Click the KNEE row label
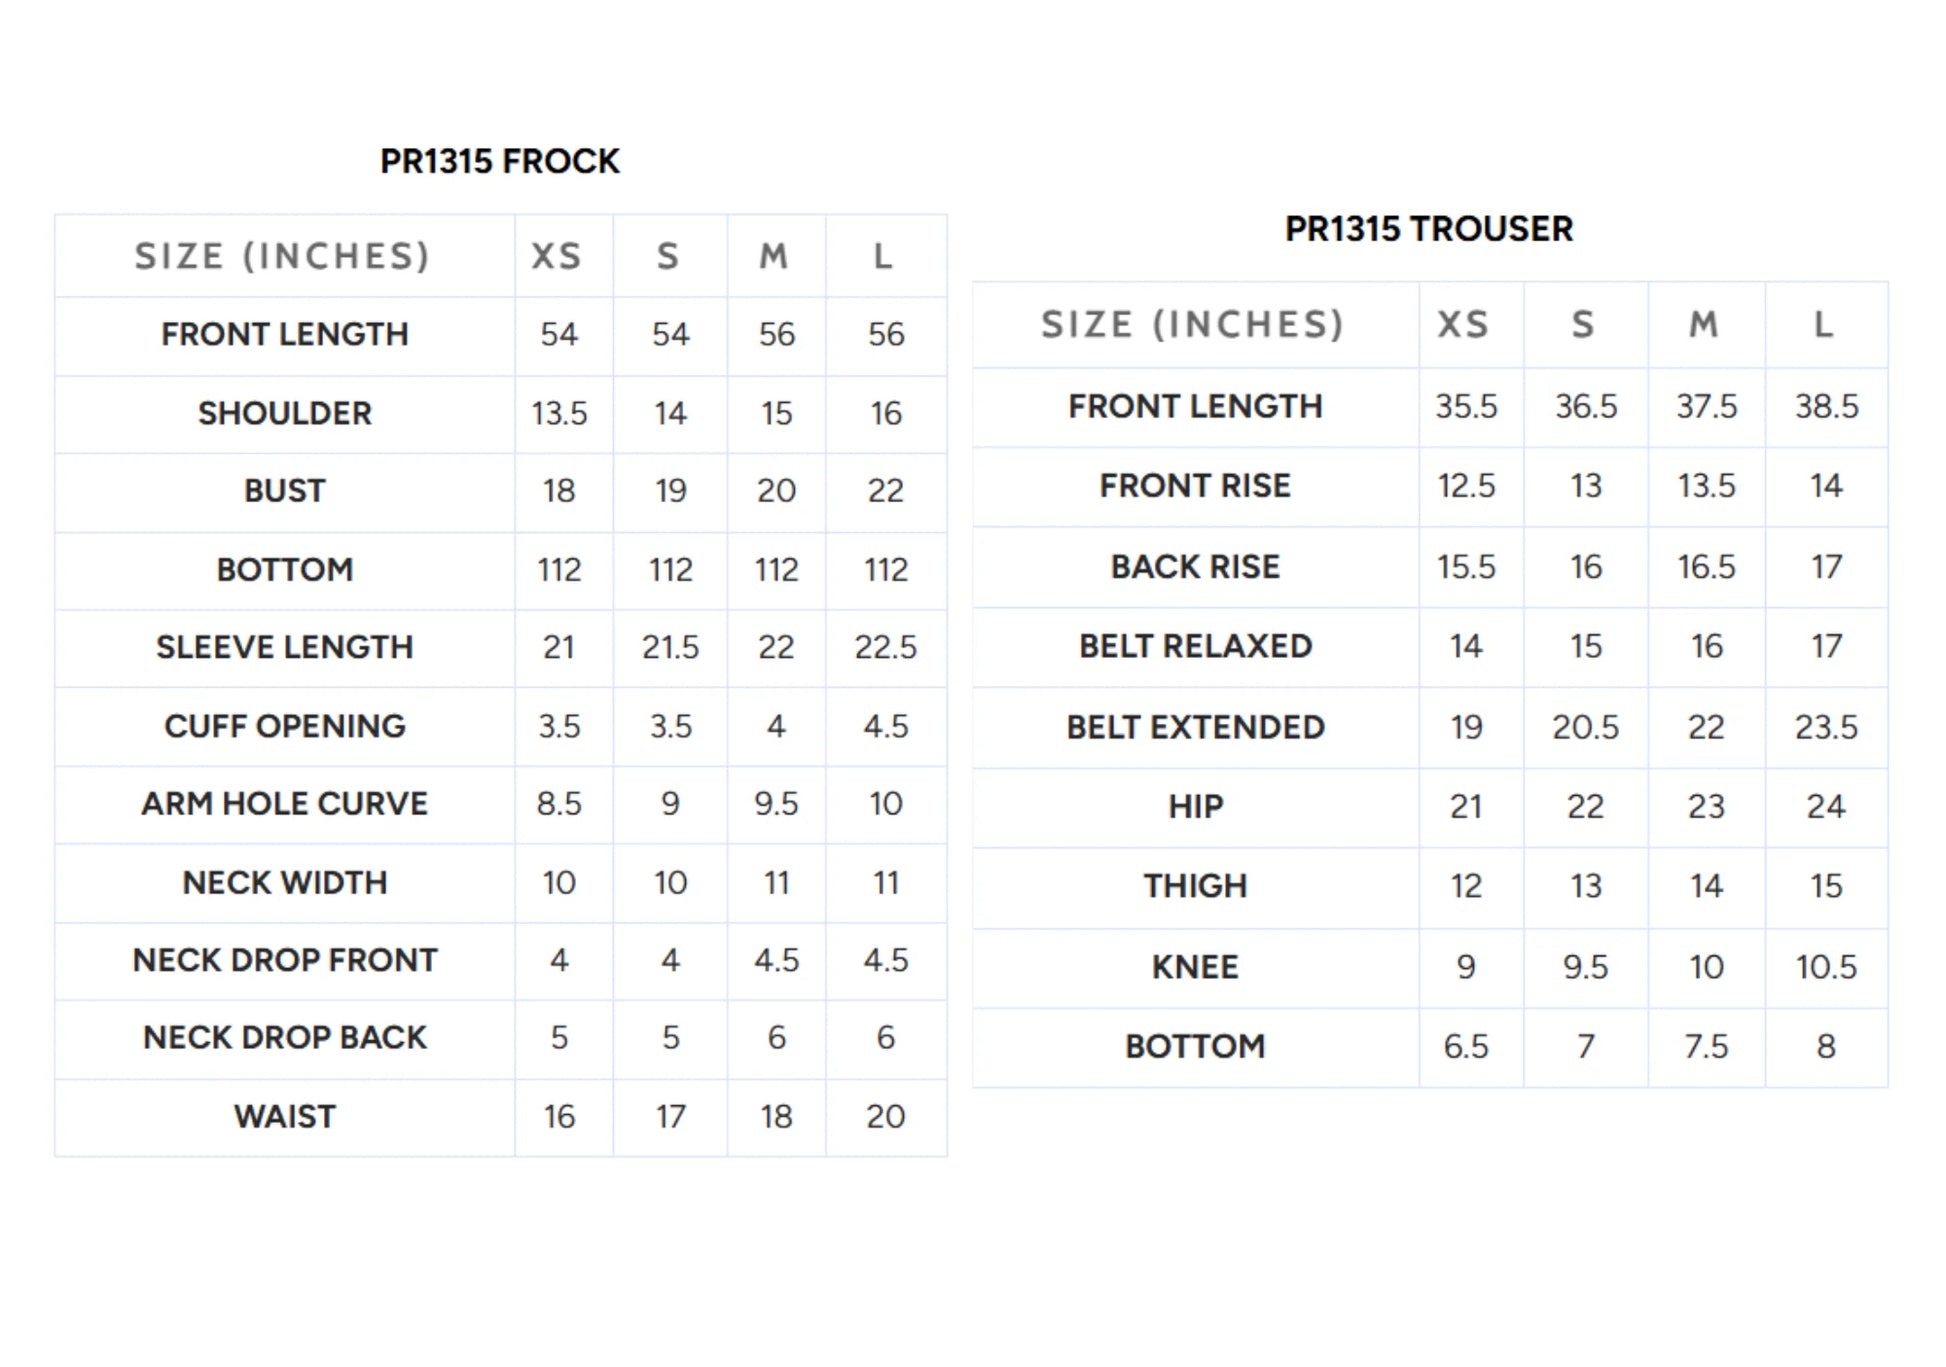 [x=1195, y=967]
